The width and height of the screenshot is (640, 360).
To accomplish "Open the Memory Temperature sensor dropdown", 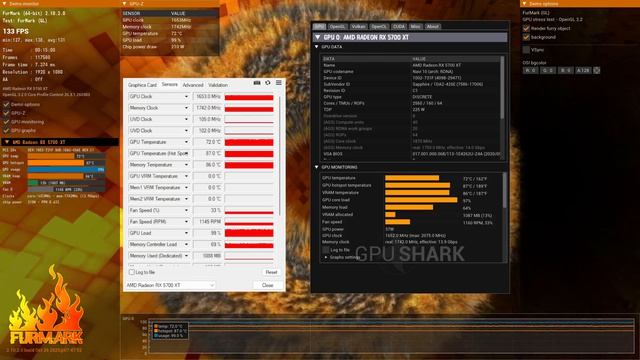I will point(186,165).
